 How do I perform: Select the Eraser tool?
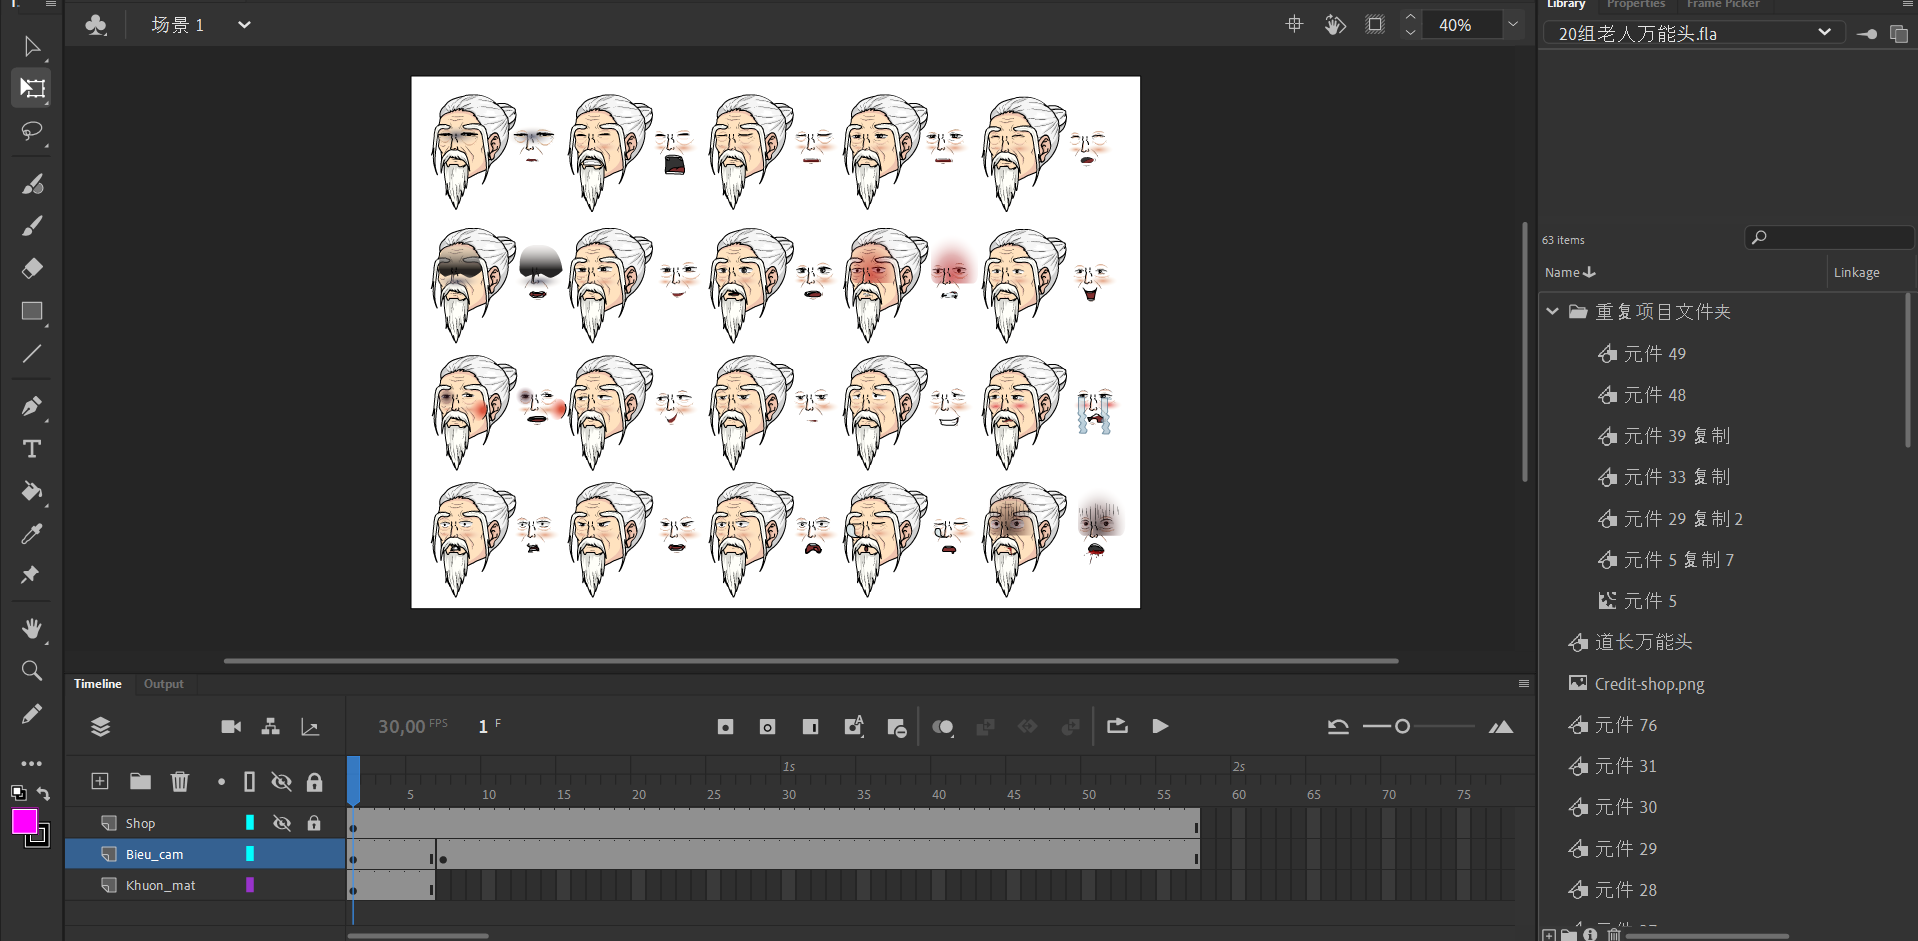[x=32, y=268]
